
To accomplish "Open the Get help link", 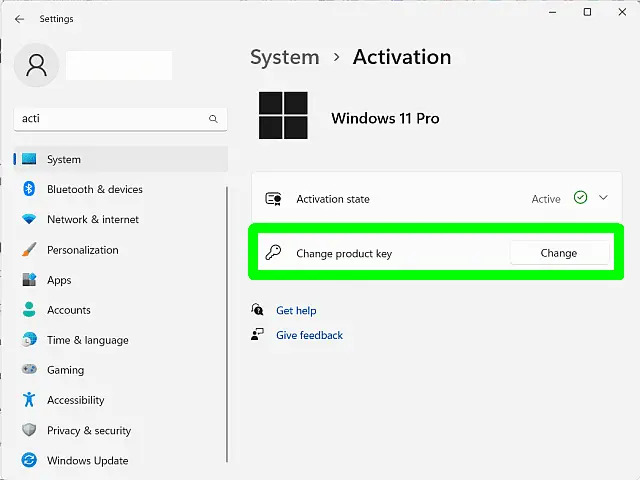I will tap(296, 311).
